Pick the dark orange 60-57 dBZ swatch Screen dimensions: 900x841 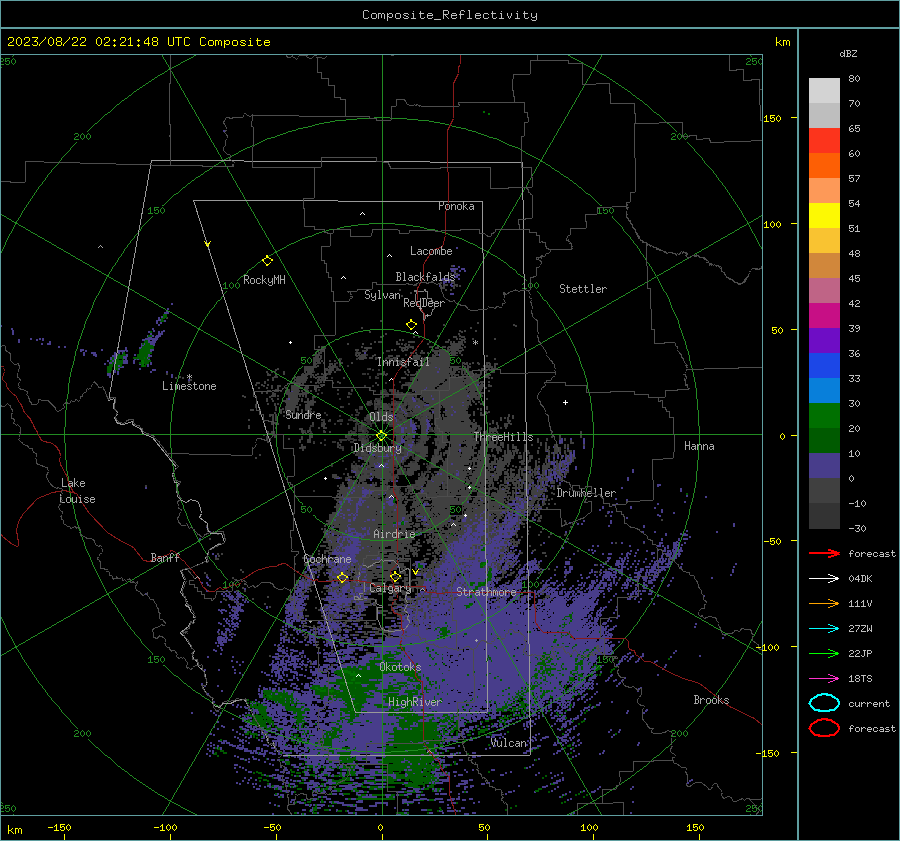point(824,166)
